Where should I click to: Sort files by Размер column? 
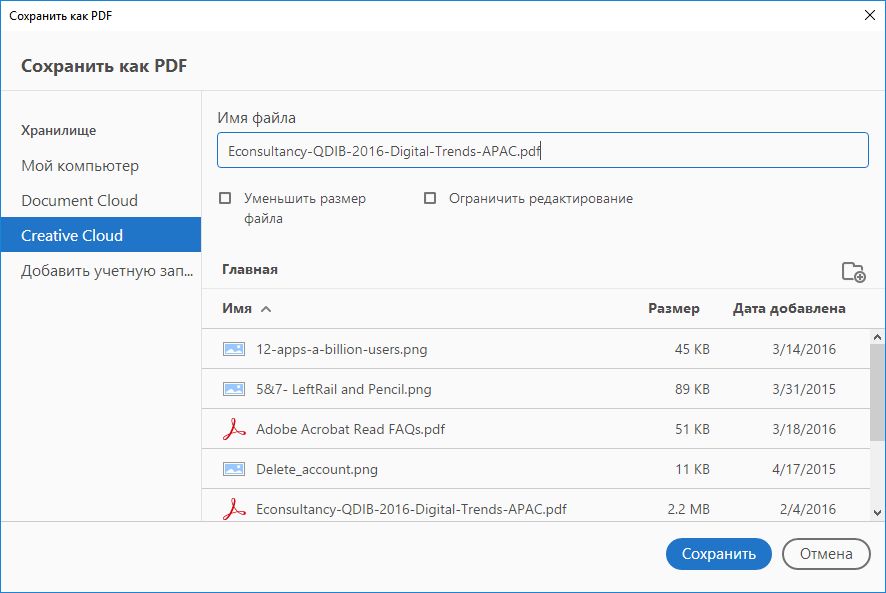point(673,309)
